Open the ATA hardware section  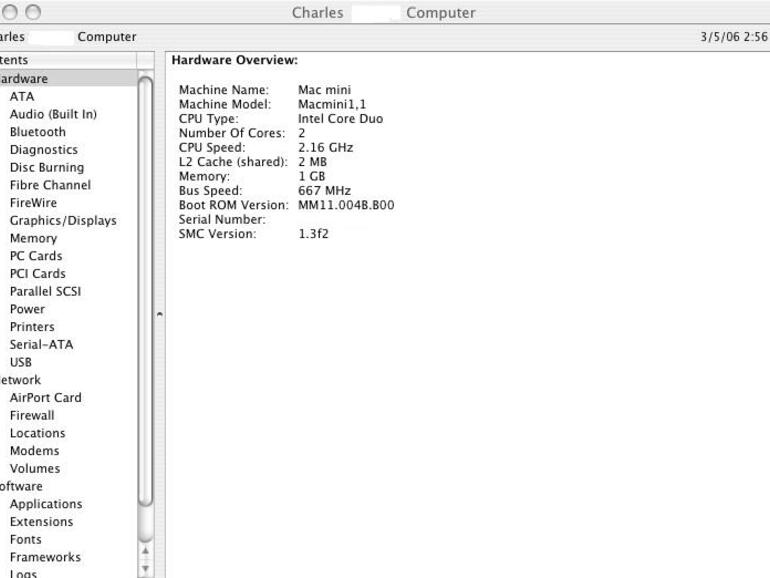click(x=22, y=96)
